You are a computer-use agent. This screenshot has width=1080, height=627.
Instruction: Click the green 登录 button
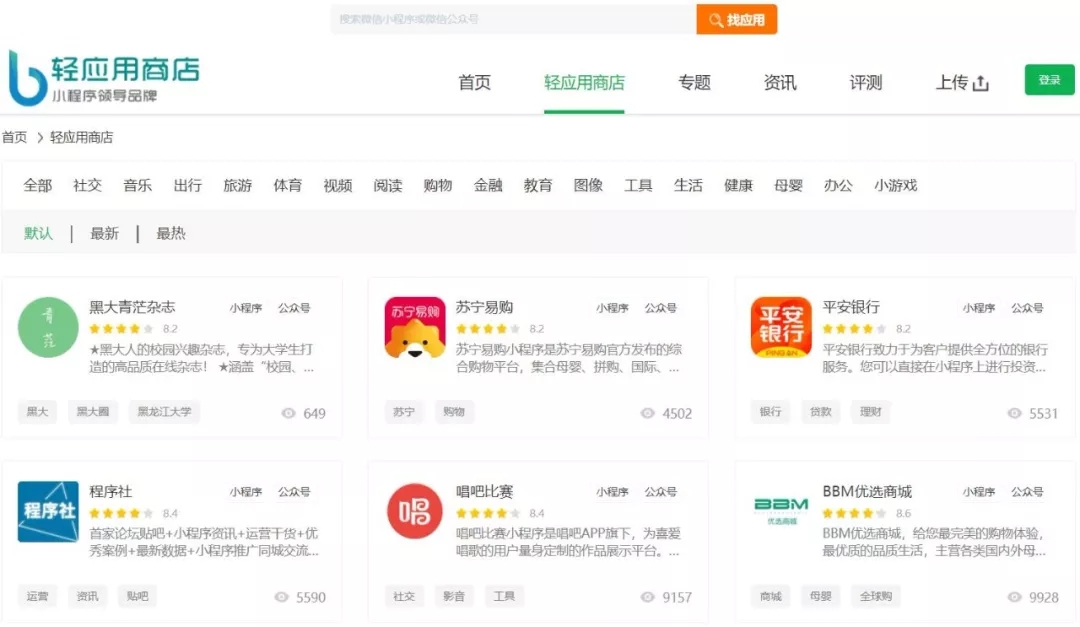1049,80
